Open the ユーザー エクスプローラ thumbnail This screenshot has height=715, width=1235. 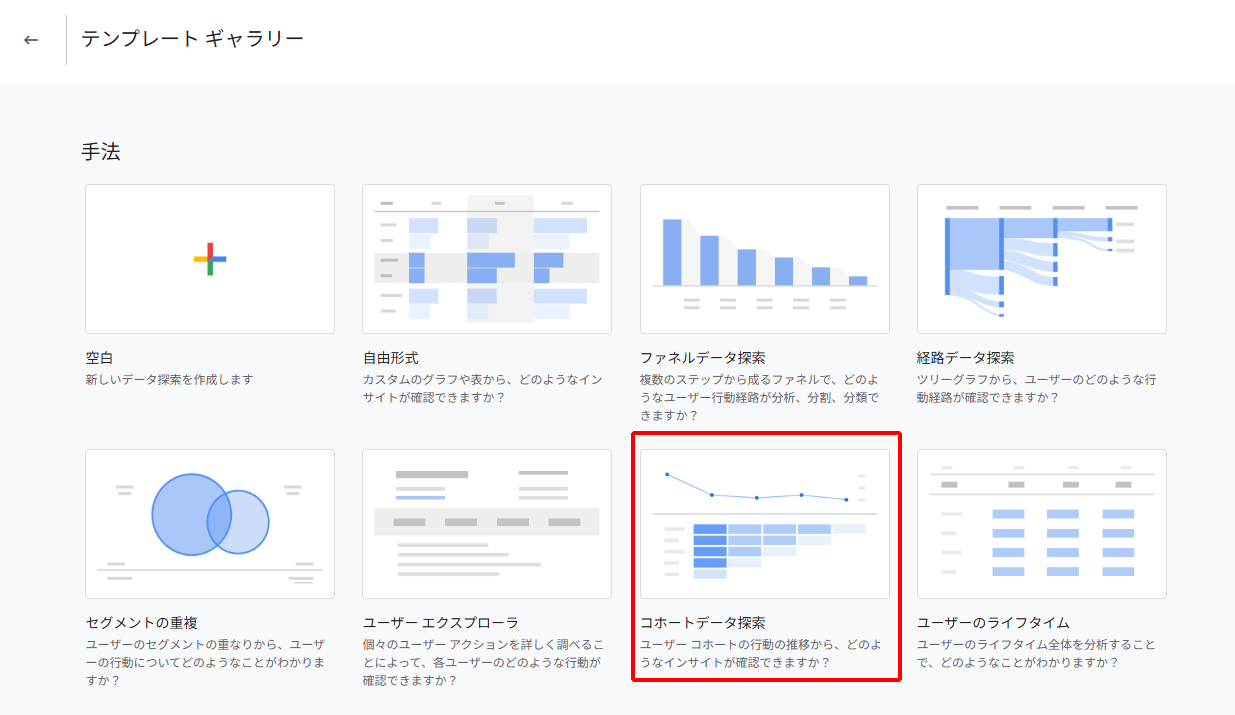[487, 524]
